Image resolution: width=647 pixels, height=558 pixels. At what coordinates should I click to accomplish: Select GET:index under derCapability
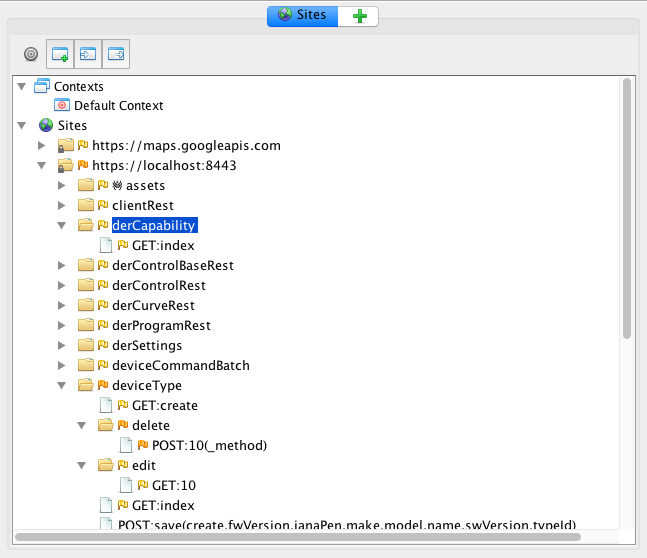pos(162,246)
